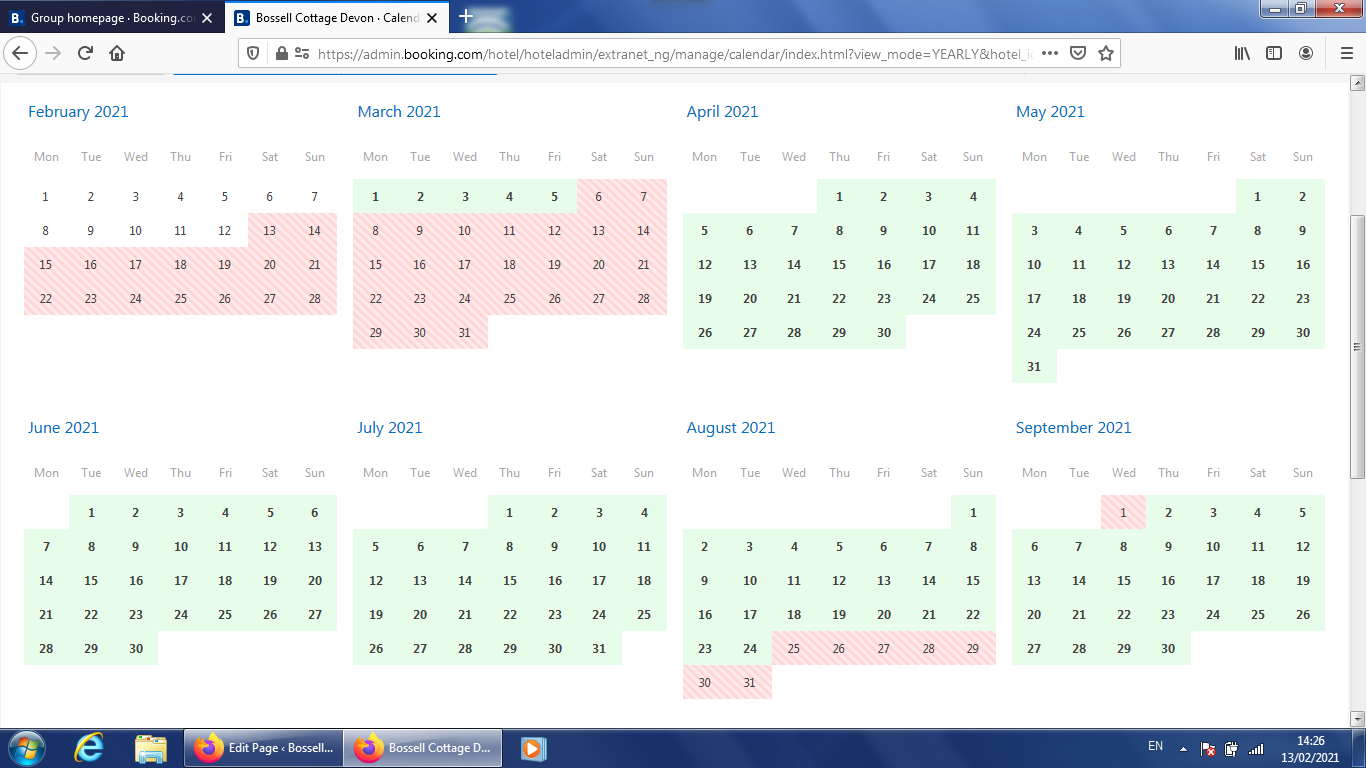Image resolution: width=1366 pixels, height=768 pixels.
Task: Go to the browser Home icon
Action: [117, 53]
